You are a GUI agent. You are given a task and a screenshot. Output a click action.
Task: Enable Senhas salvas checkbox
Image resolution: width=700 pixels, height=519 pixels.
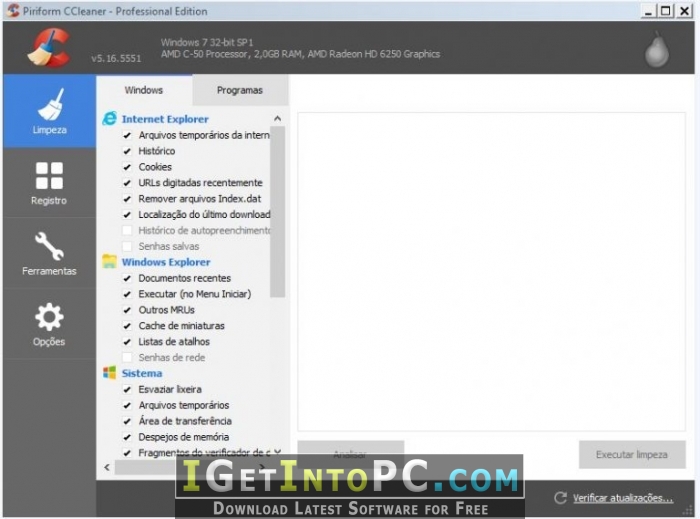coord(127,246)
